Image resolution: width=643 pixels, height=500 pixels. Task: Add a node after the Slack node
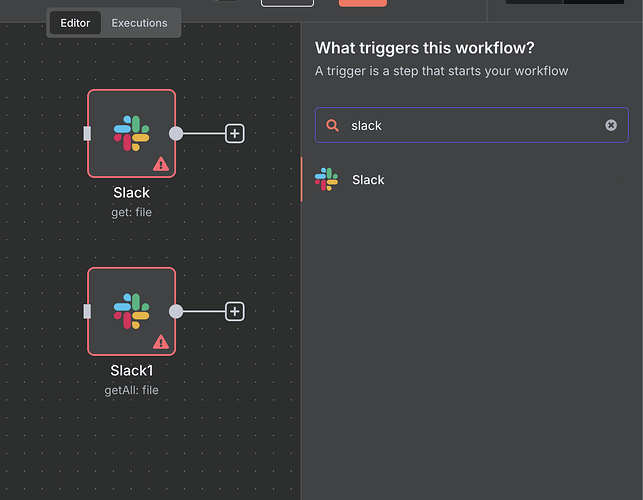coord(235,134)
